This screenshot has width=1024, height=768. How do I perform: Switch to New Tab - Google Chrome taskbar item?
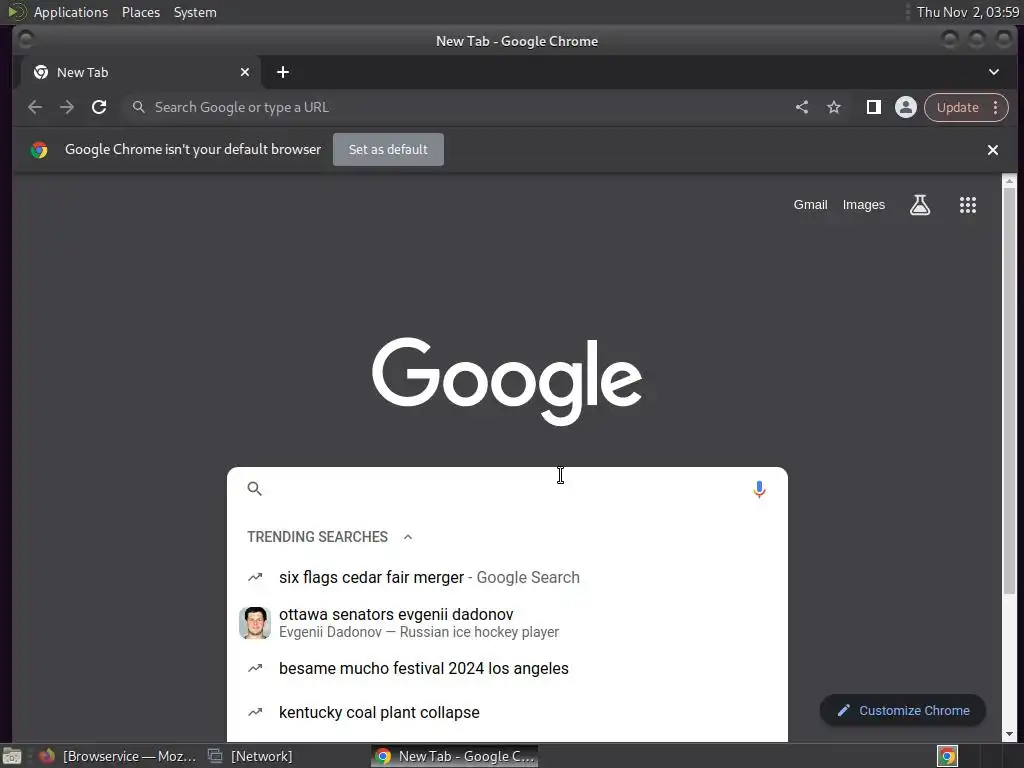pos(455,756)
